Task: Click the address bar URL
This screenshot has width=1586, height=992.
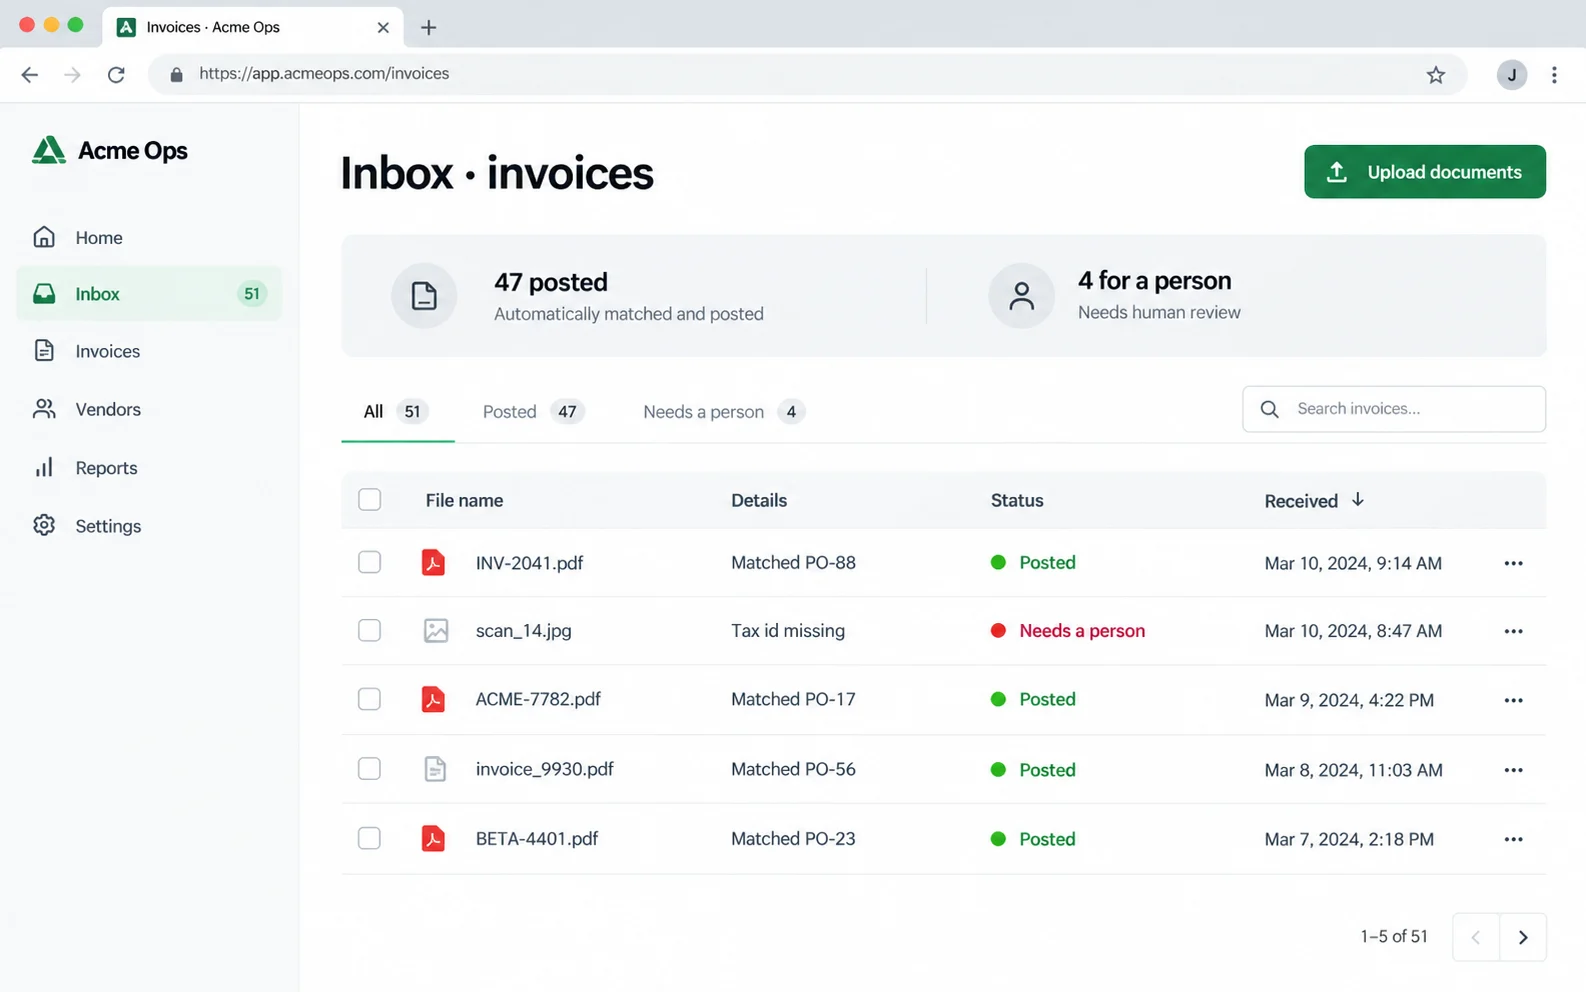Action: tap(324, 74)
